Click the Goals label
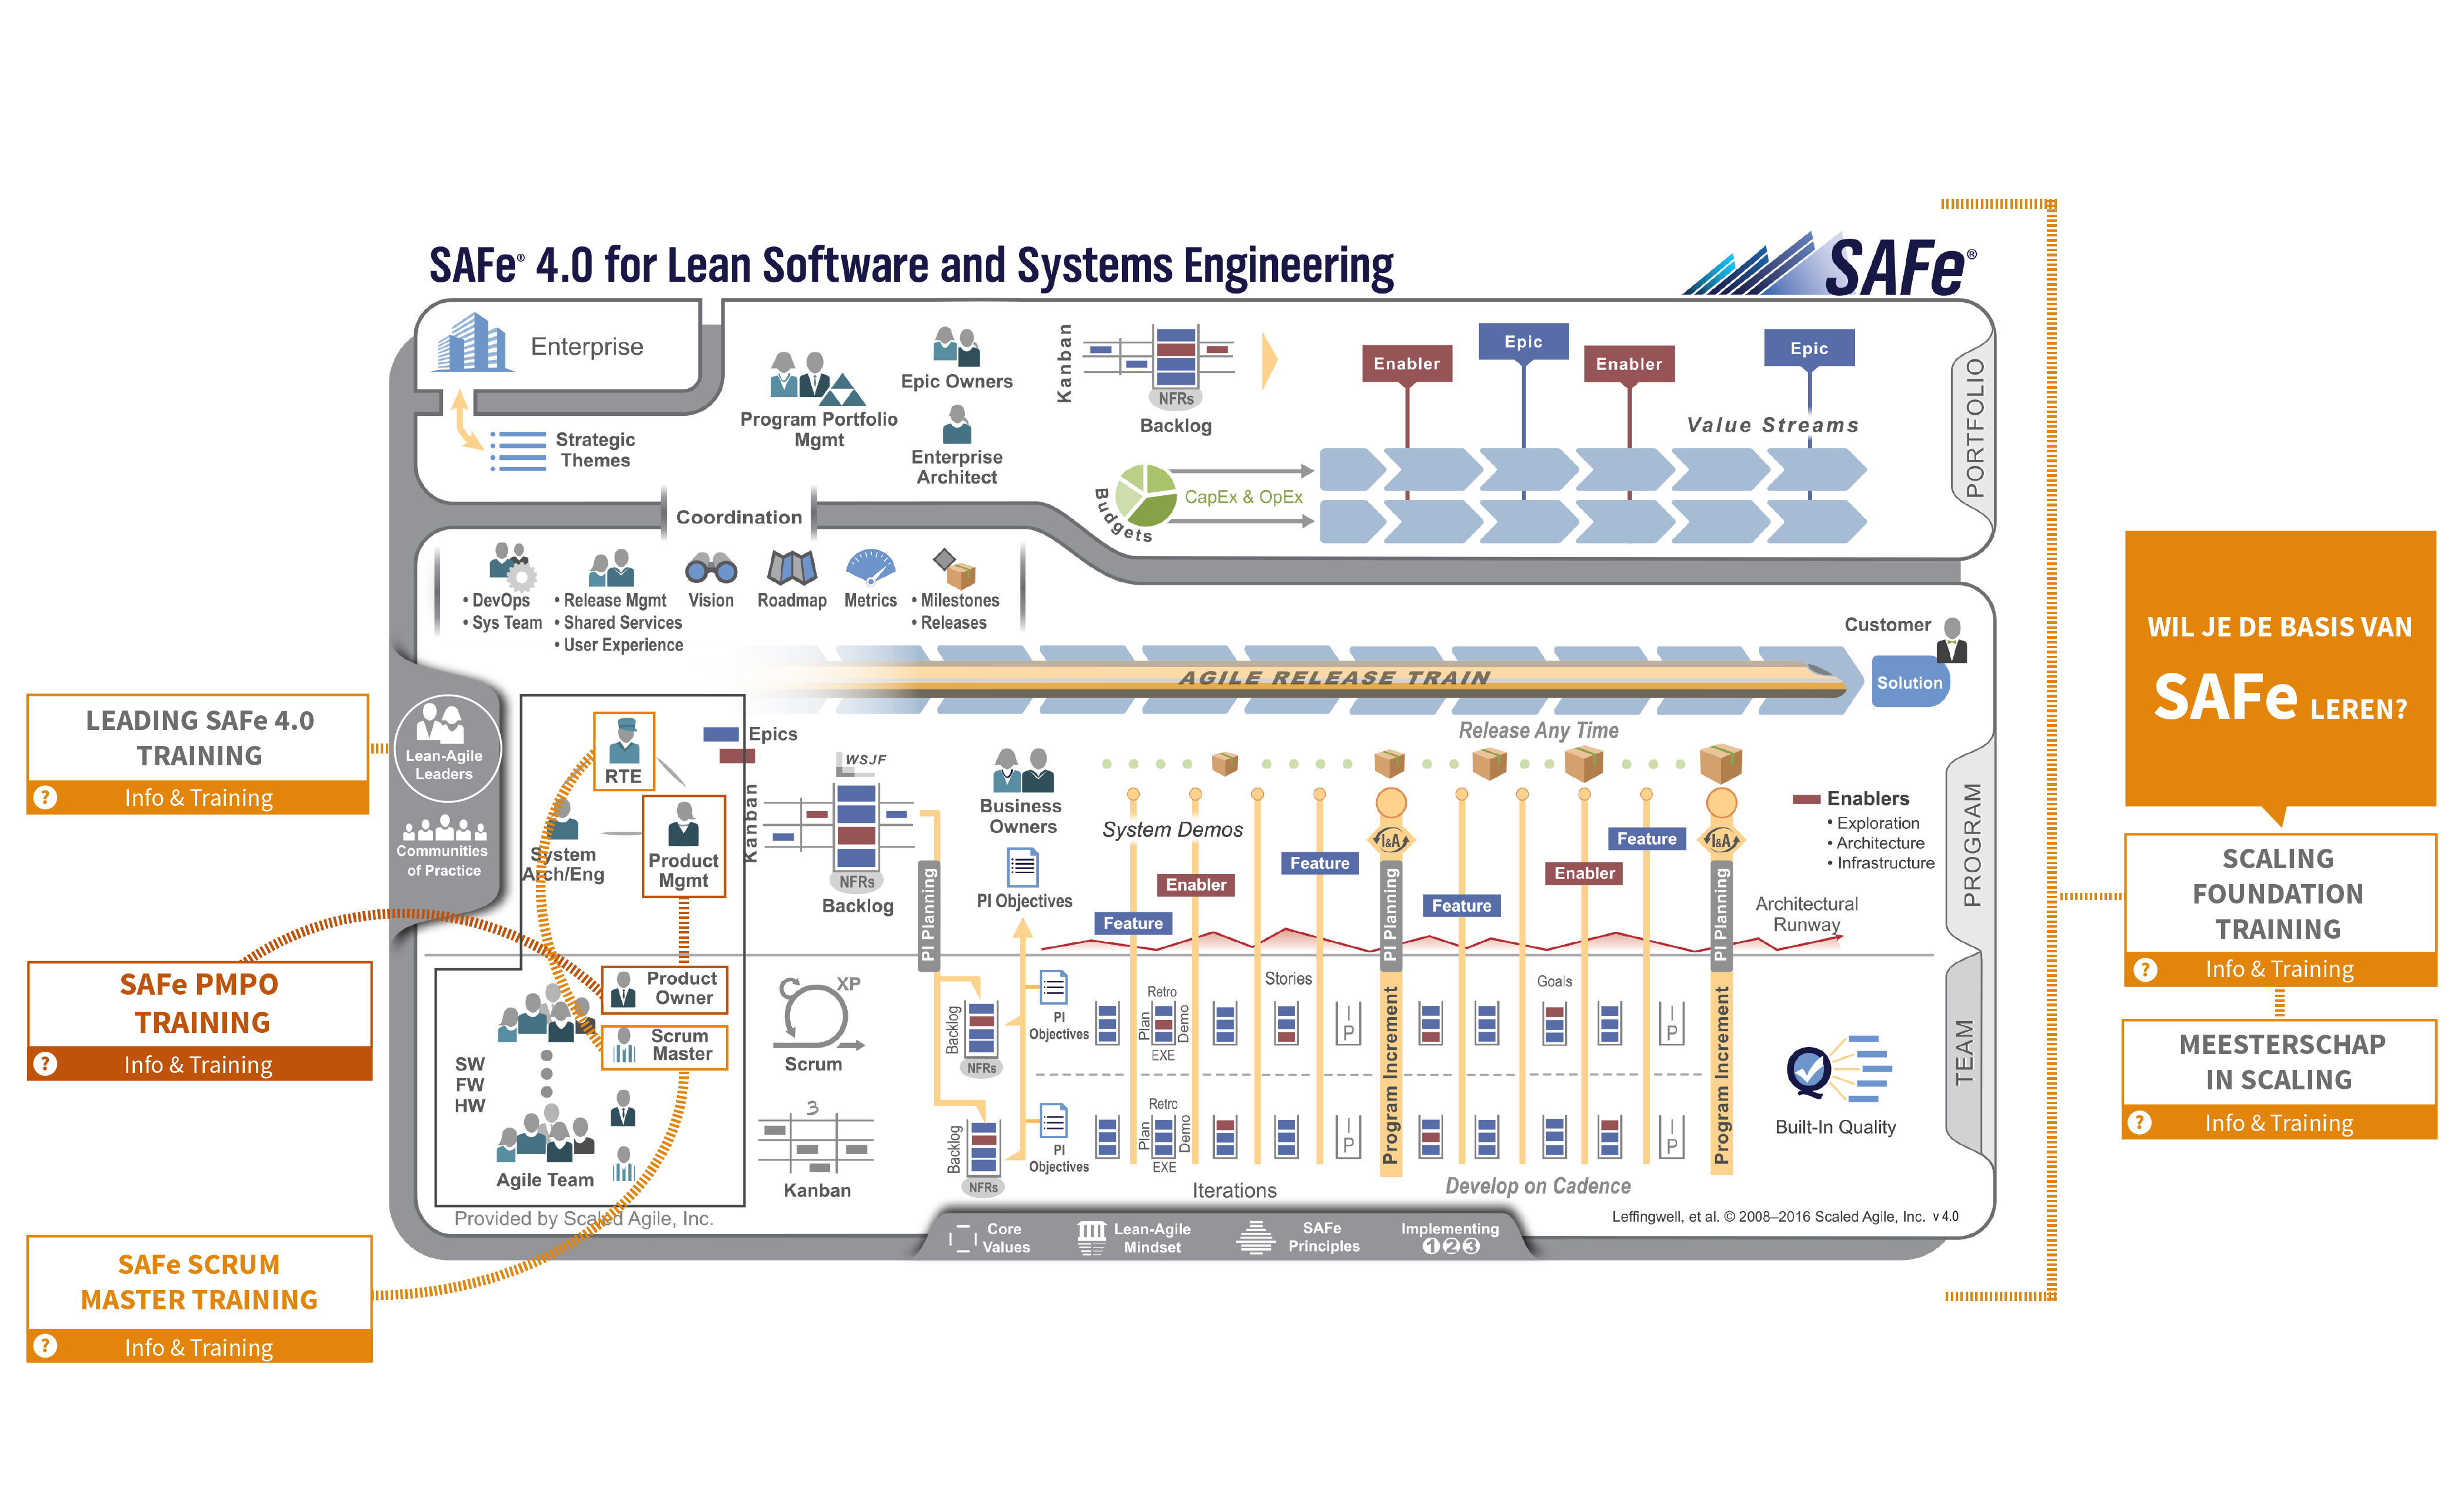The width and height of the screenshot is (2464, 1487). coord(1554,981)
